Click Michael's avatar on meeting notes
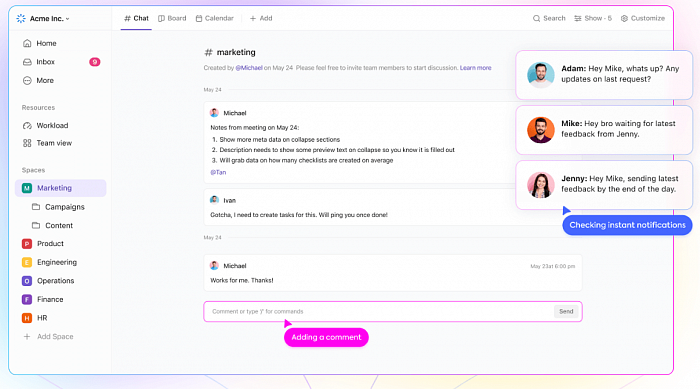 (x=214, y=113)
